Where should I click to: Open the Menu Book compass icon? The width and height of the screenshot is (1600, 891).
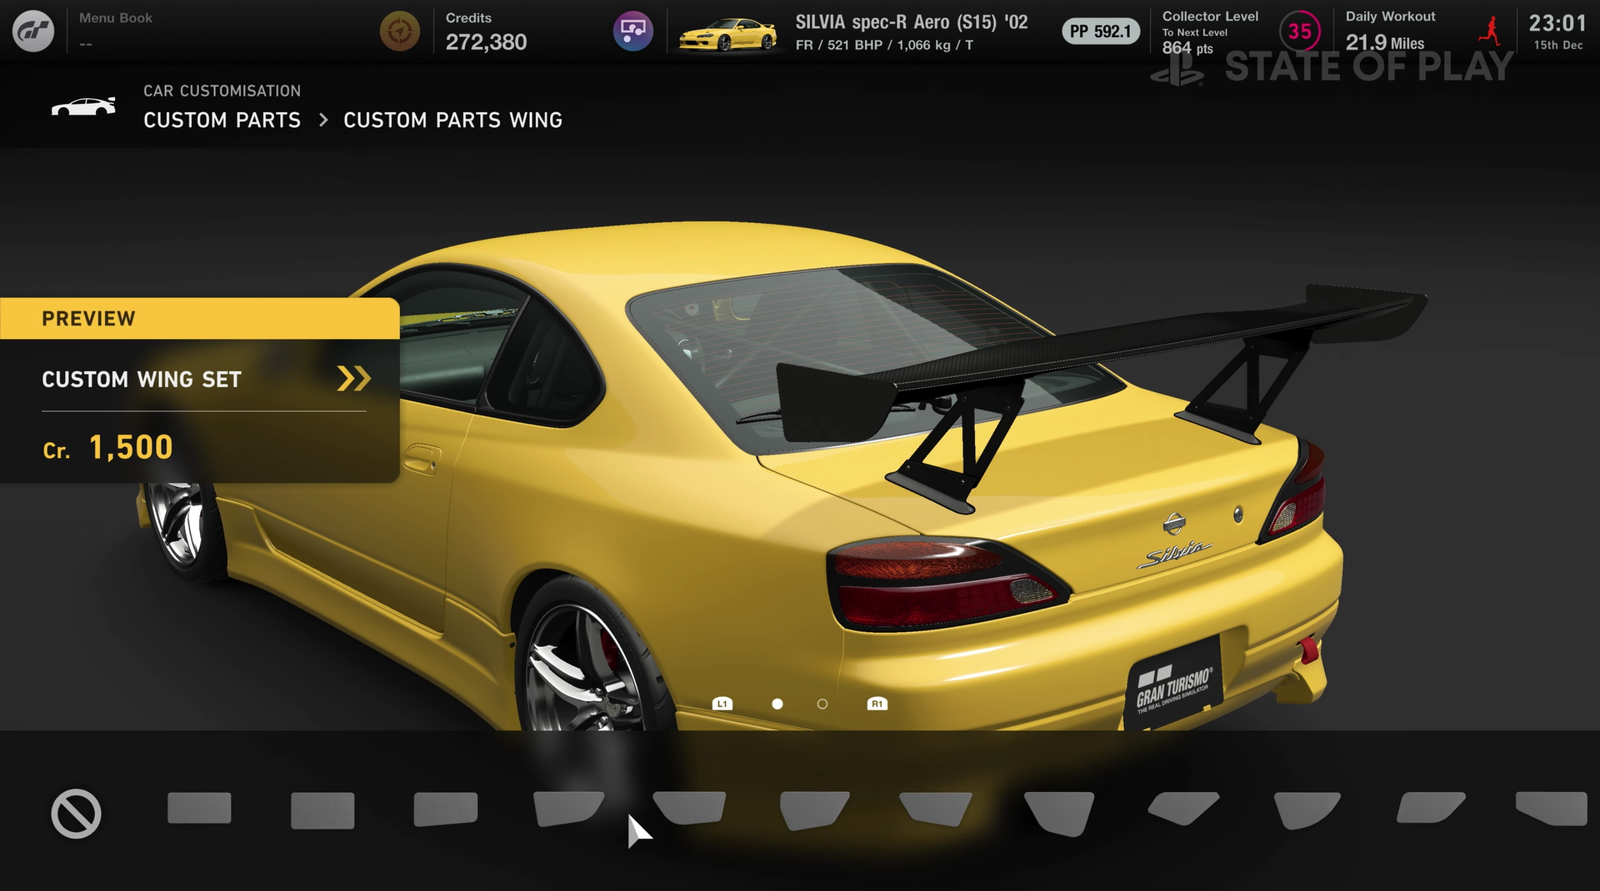[399, 32]
